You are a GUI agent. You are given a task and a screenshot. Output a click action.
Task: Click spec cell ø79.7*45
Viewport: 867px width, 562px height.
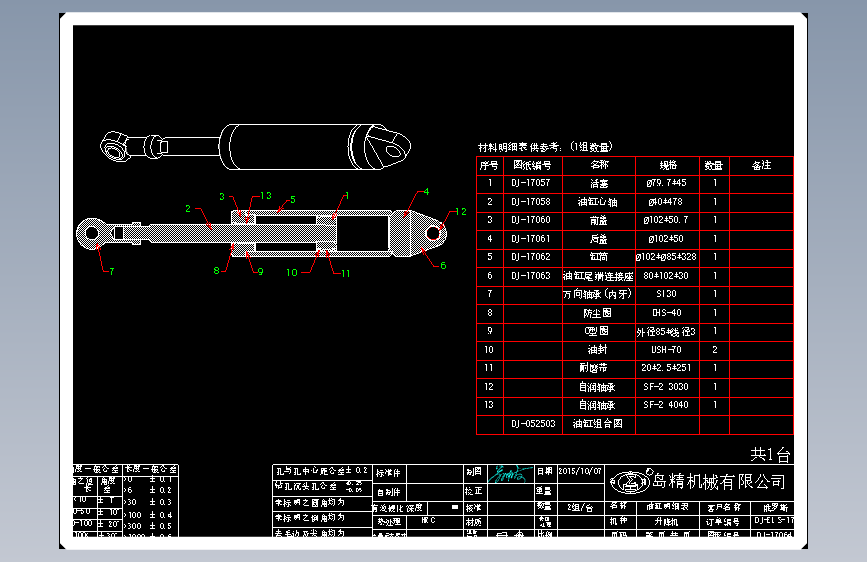pyautogui.click(x=666, y=183)
